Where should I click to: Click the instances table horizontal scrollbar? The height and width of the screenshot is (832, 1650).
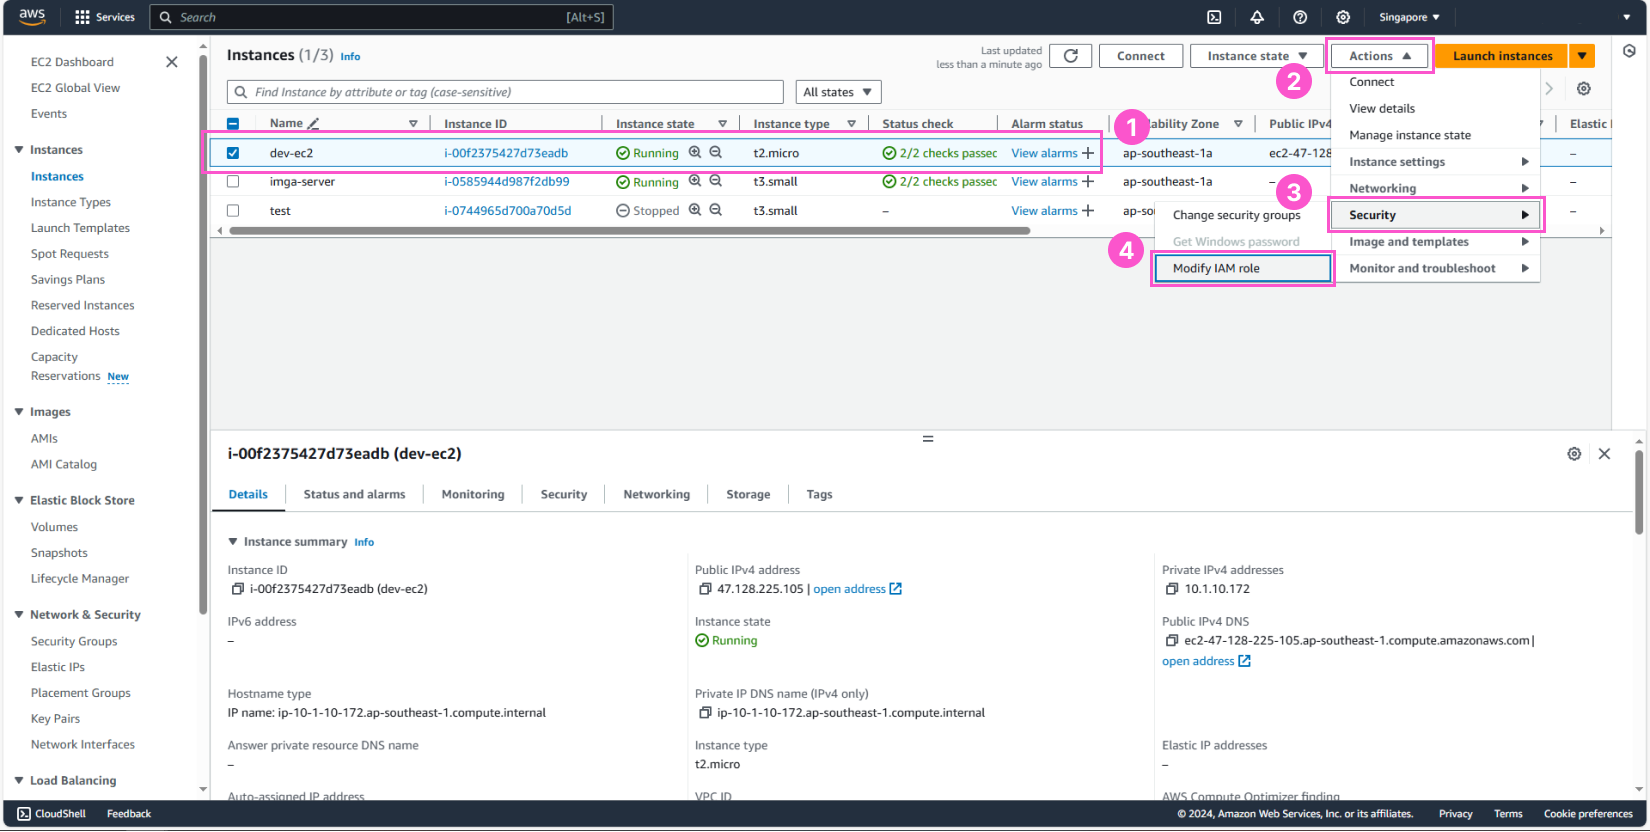point(629,231)
